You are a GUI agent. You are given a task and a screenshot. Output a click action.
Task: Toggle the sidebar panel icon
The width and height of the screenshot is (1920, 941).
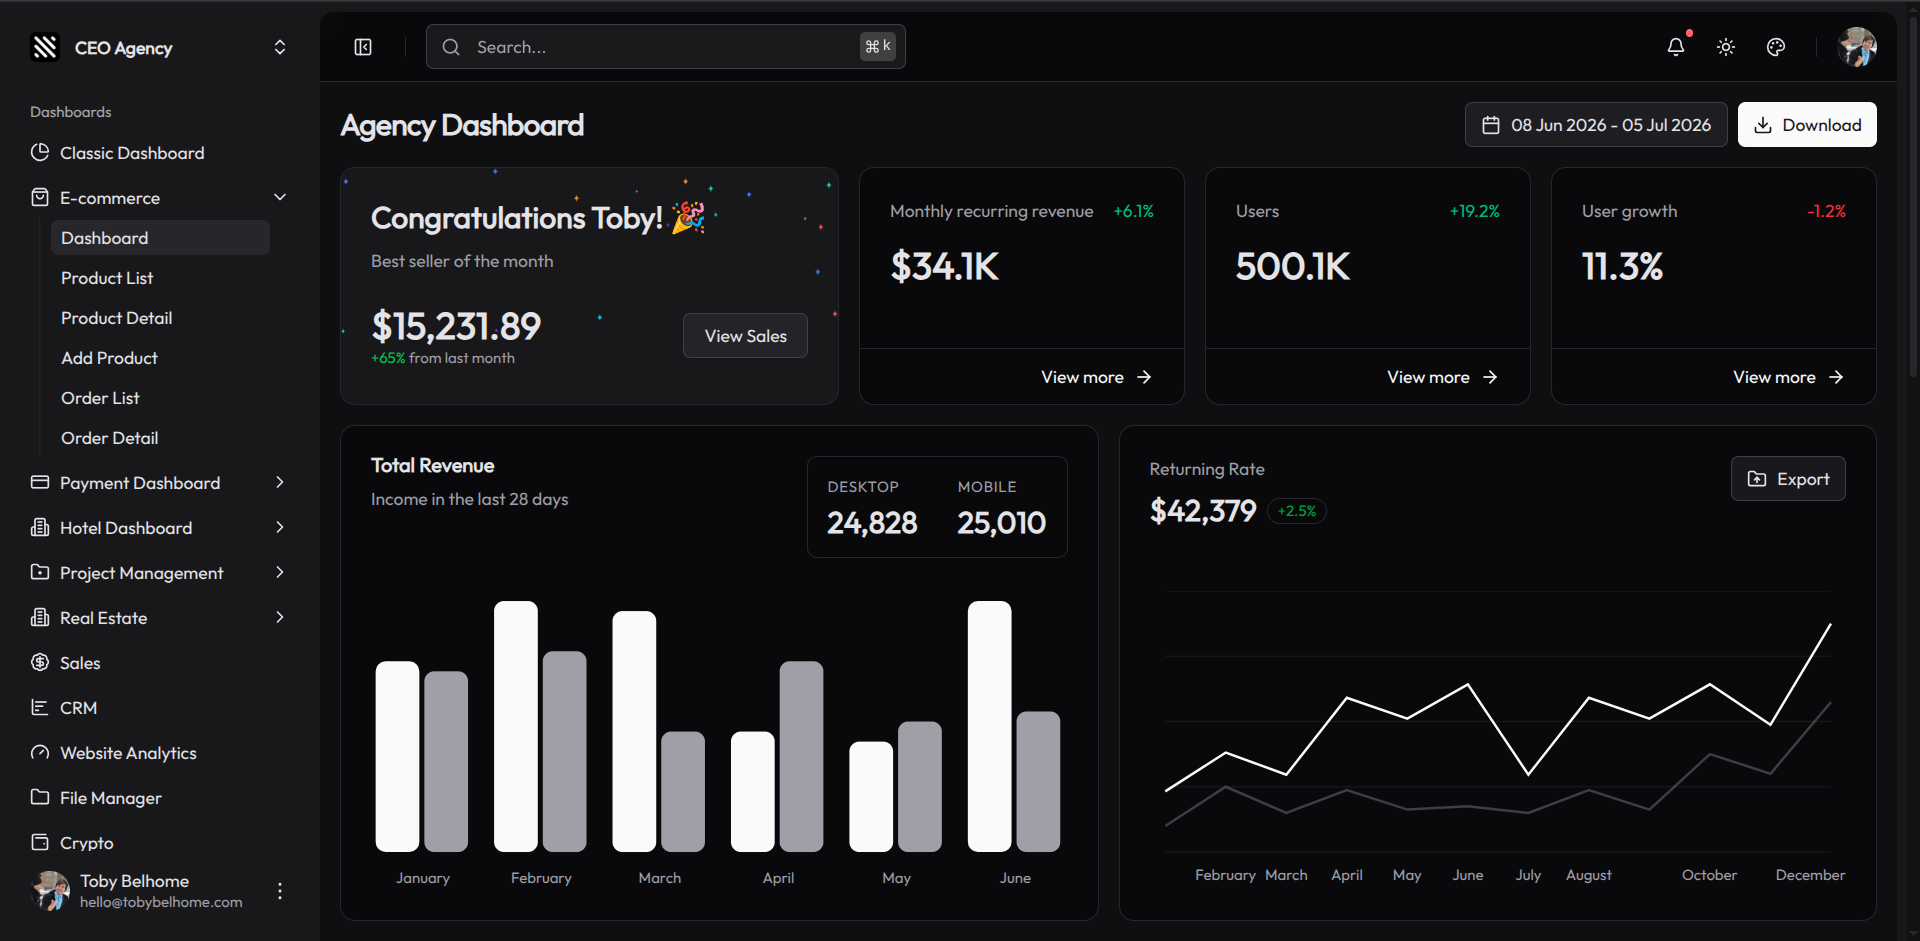[x=363, y=47]
